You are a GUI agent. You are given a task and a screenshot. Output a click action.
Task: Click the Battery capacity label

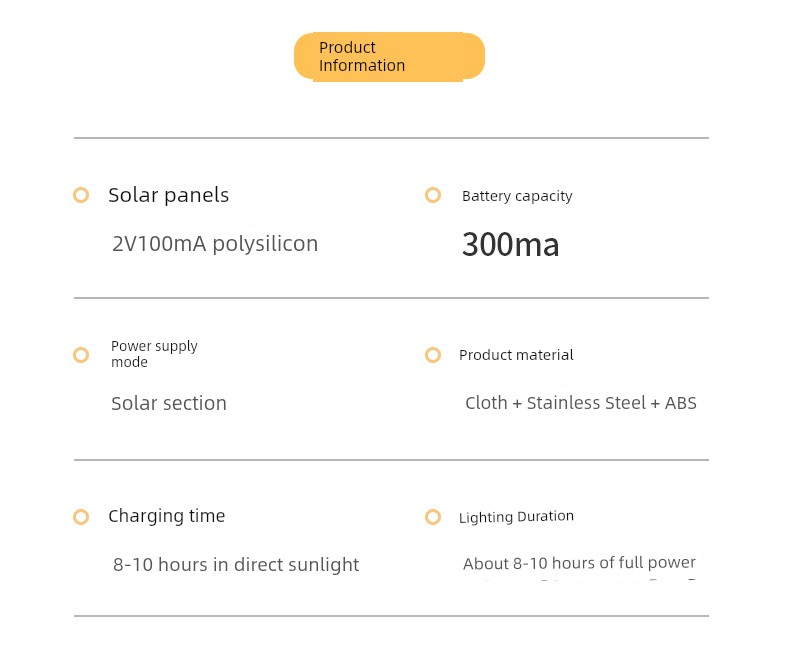tap(517, 196)
